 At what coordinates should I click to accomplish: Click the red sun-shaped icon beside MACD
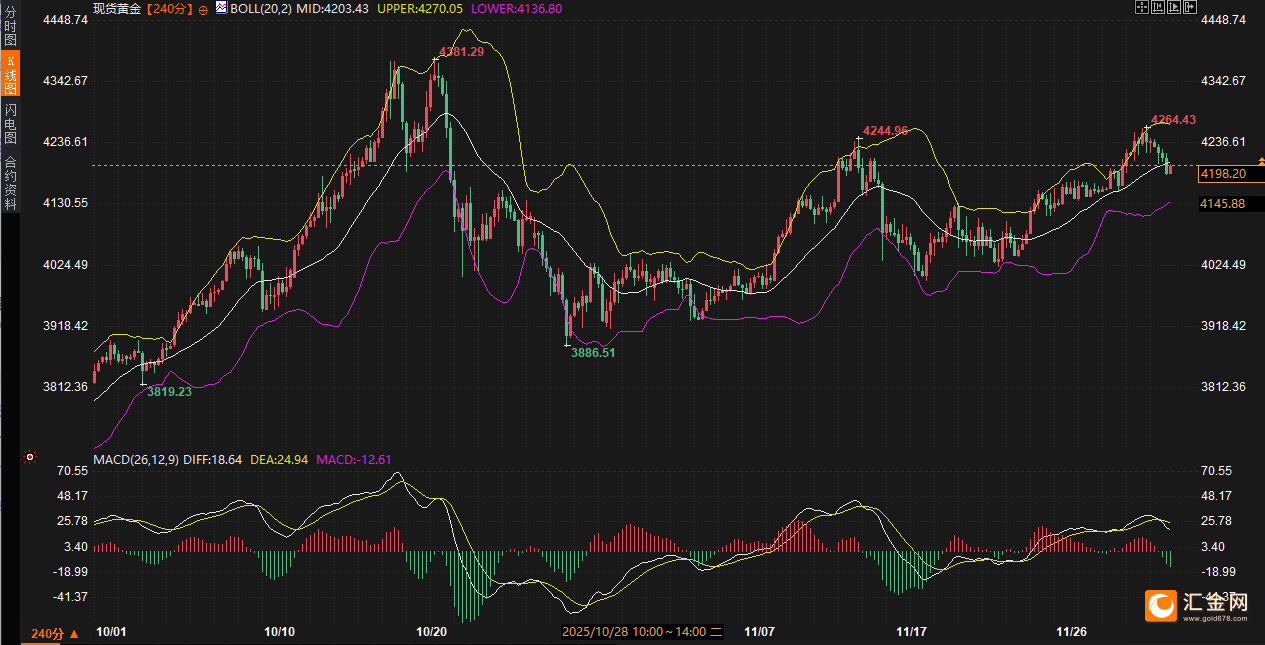30,458
